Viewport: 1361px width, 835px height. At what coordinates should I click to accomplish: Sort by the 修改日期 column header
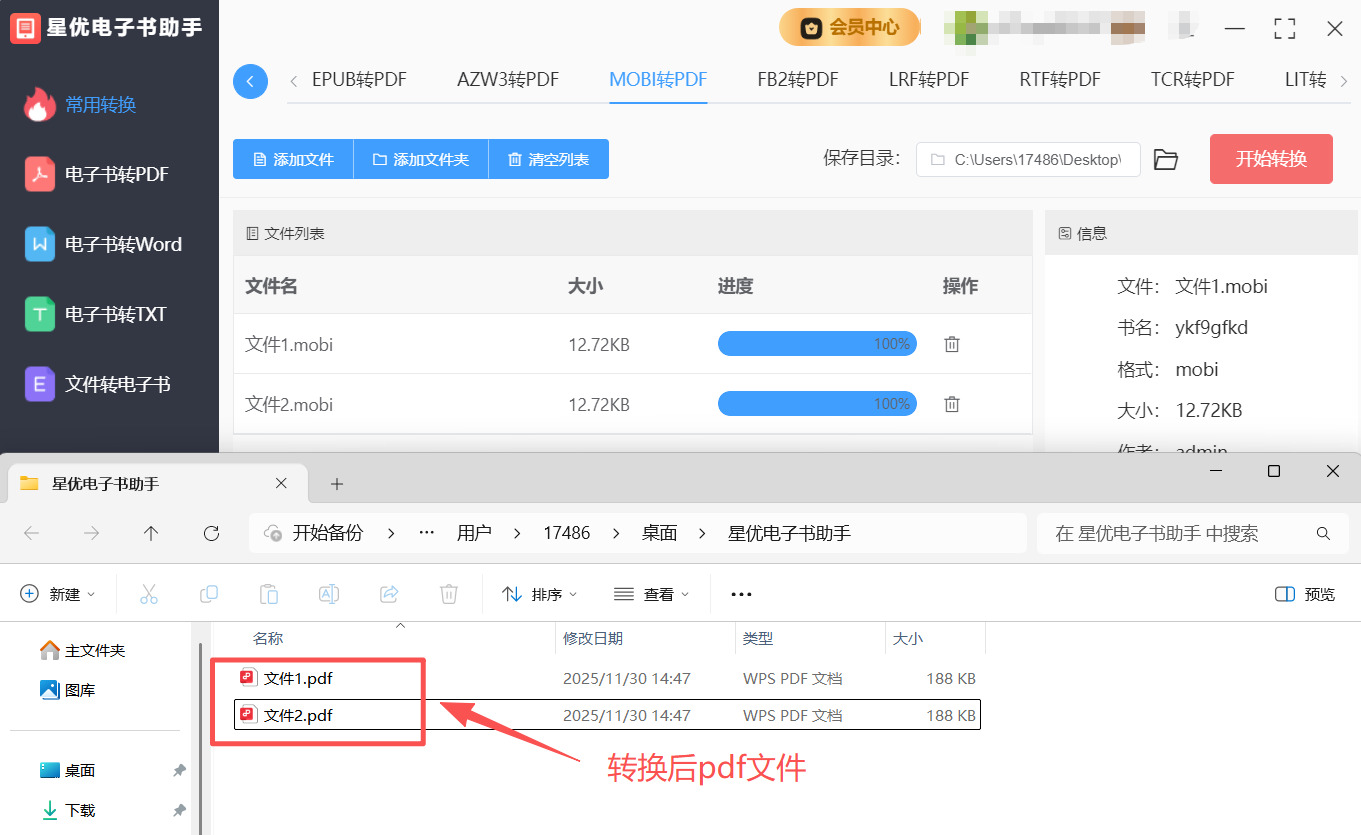tap(593, 638)
